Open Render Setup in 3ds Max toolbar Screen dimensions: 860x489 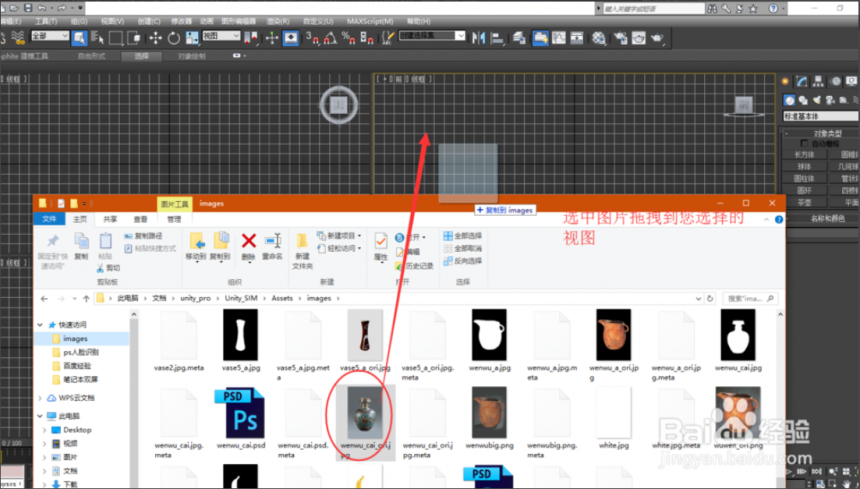(x=620, y=38)
